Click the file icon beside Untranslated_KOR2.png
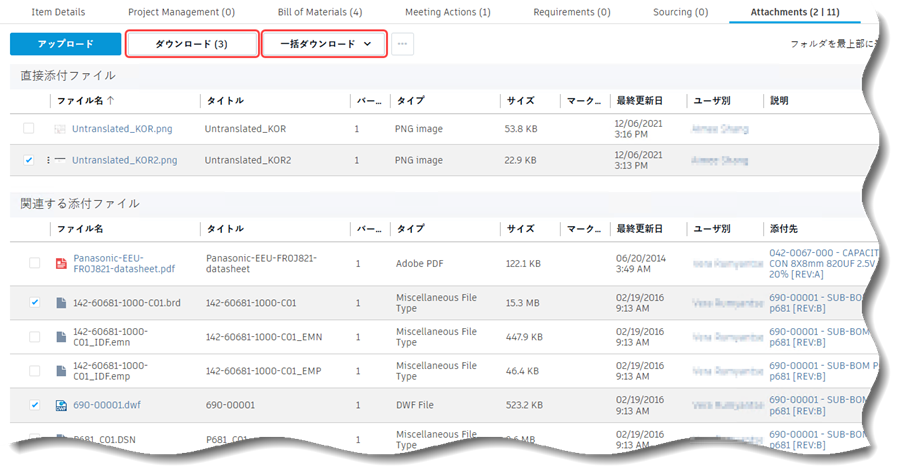Viewport: 900px width, 475px height. point(60,160)
